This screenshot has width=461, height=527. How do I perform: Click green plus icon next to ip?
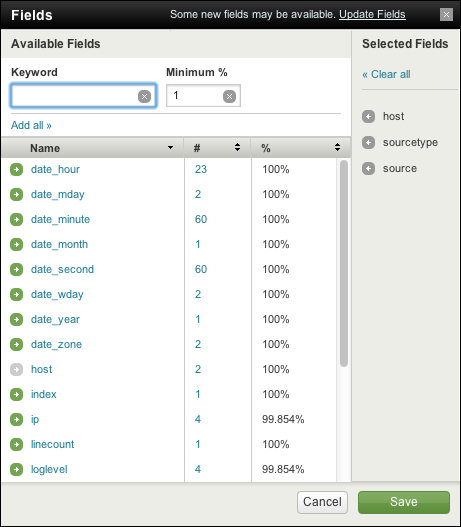click(x=16, y=419)
